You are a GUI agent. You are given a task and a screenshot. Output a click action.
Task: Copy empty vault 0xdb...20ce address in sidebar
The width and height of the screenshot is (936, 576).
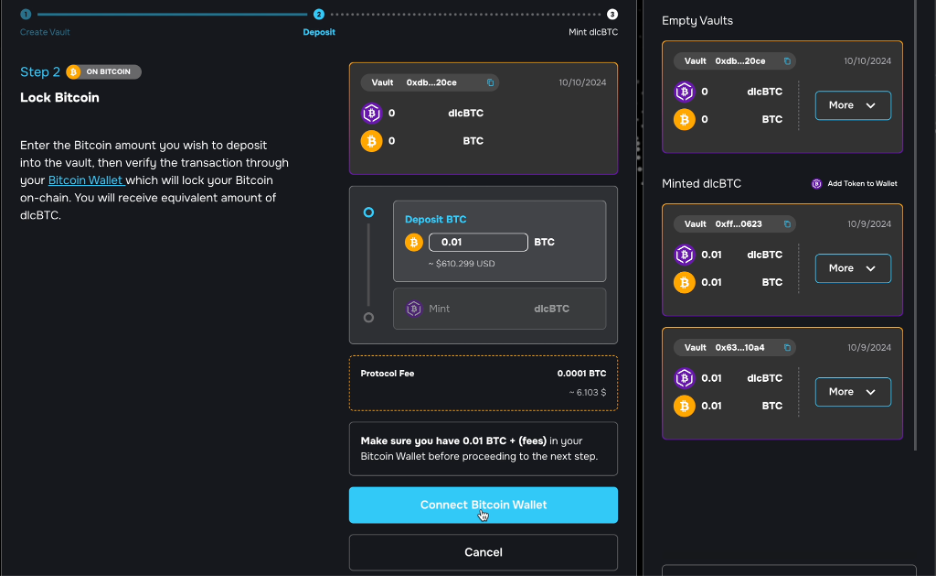787,61
